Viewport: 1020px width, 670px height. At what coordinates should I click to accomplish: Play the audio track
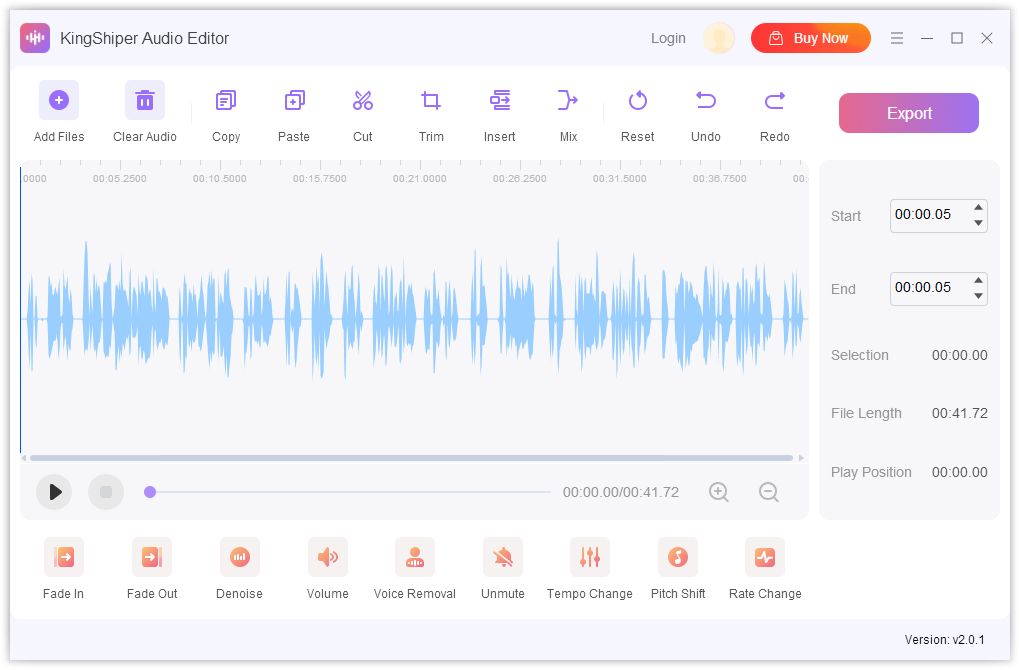tap(54, 492)
